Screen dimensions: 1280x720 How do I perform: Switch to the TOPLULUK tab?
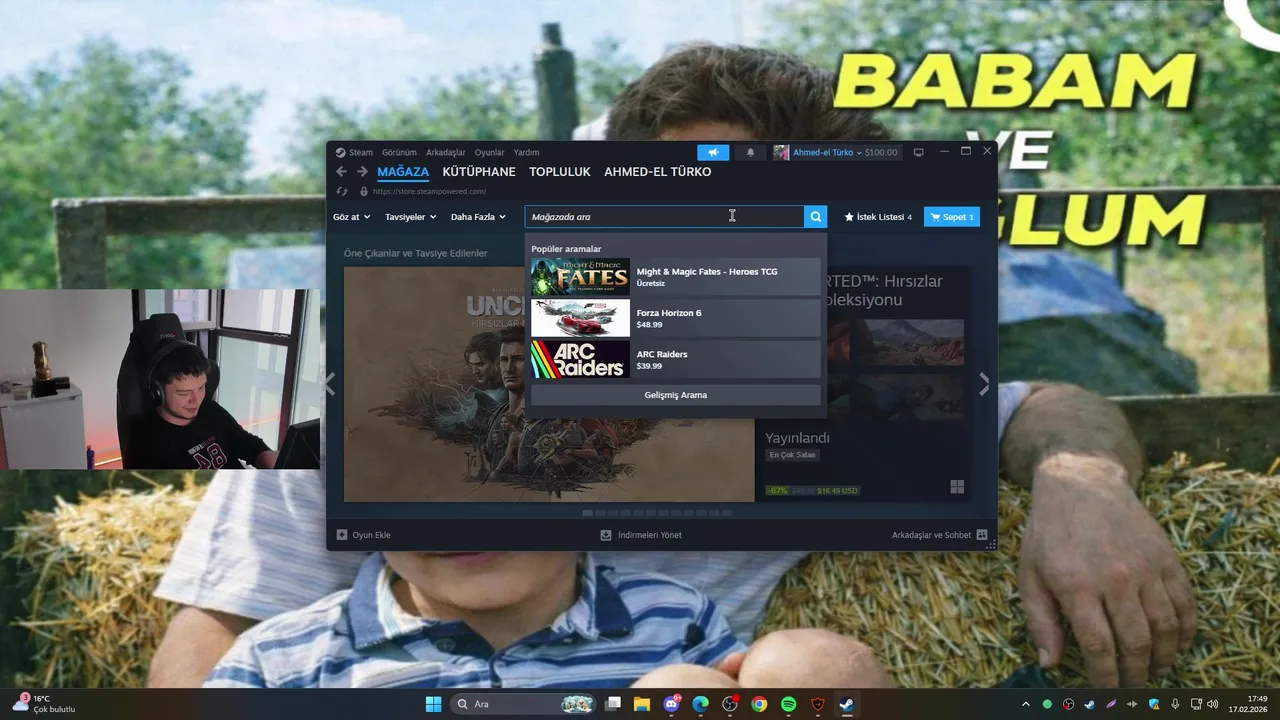pos(560,172)
